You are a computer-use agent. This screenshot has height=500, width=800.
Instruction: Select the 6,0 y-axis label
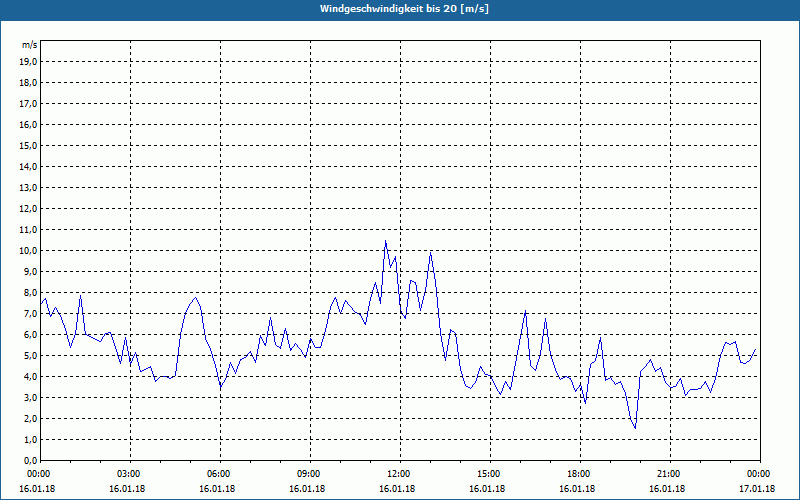point(31,335)
